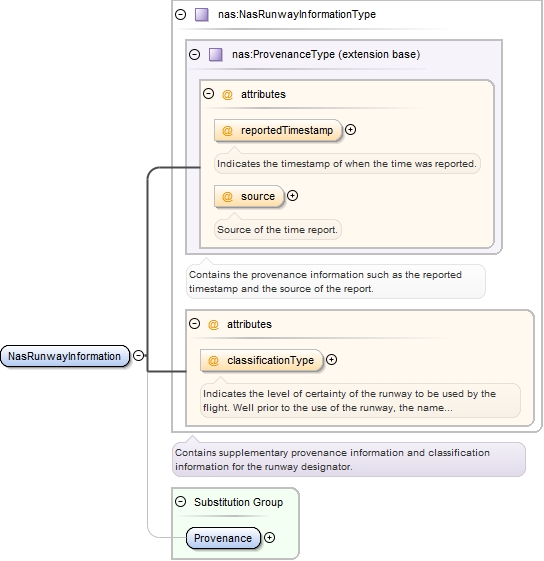Click the runway designator description annotation
The width and height of the screenshot is (544, 561).
point(349,459)
